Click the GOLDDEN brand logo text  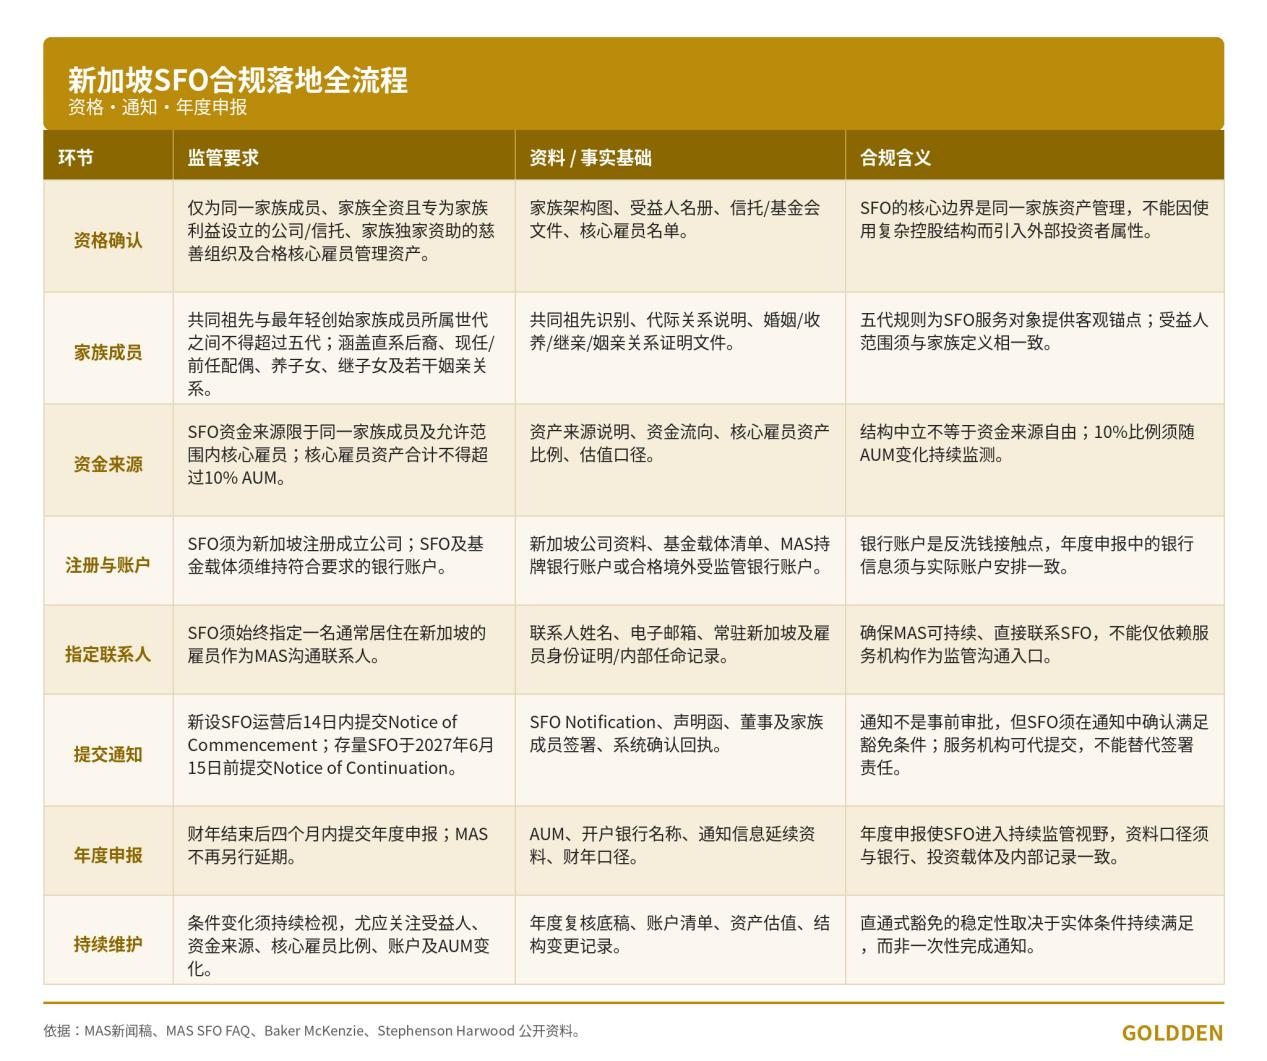[1172, 1033]
